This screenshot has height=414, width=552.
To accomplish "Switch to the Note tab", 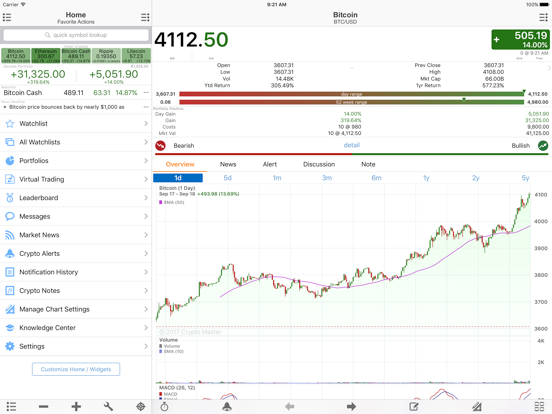I will click(x=368, y=164).
